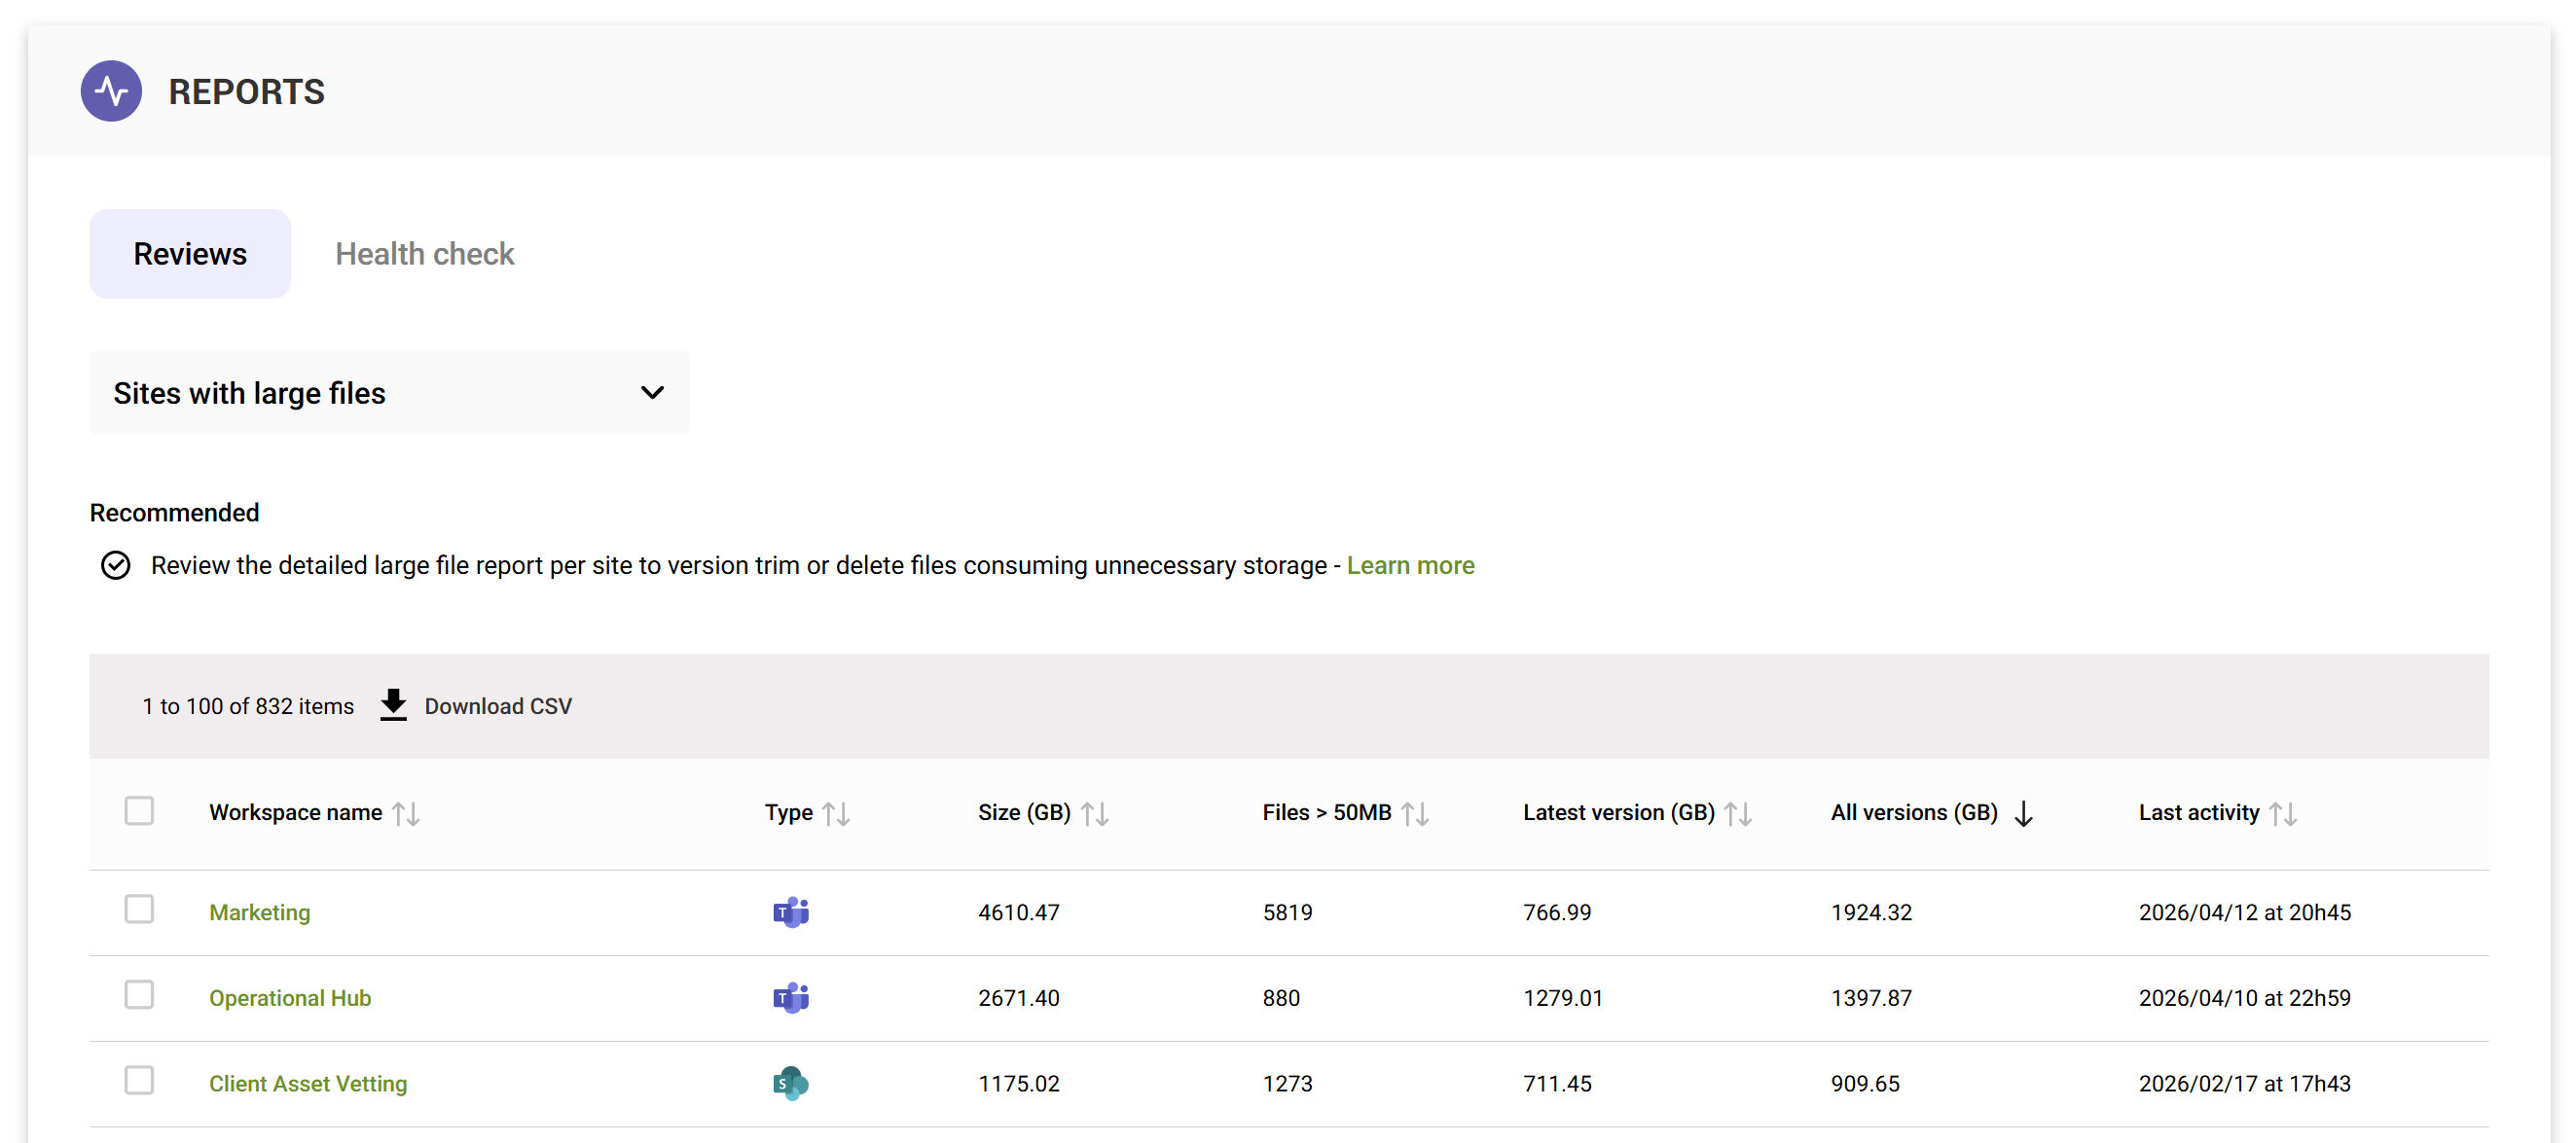Screen dimensions: 2576x1143
Task: Click the REPORTS pulse icon in the header
Action: pyautogui.click(x=111, y=90)
